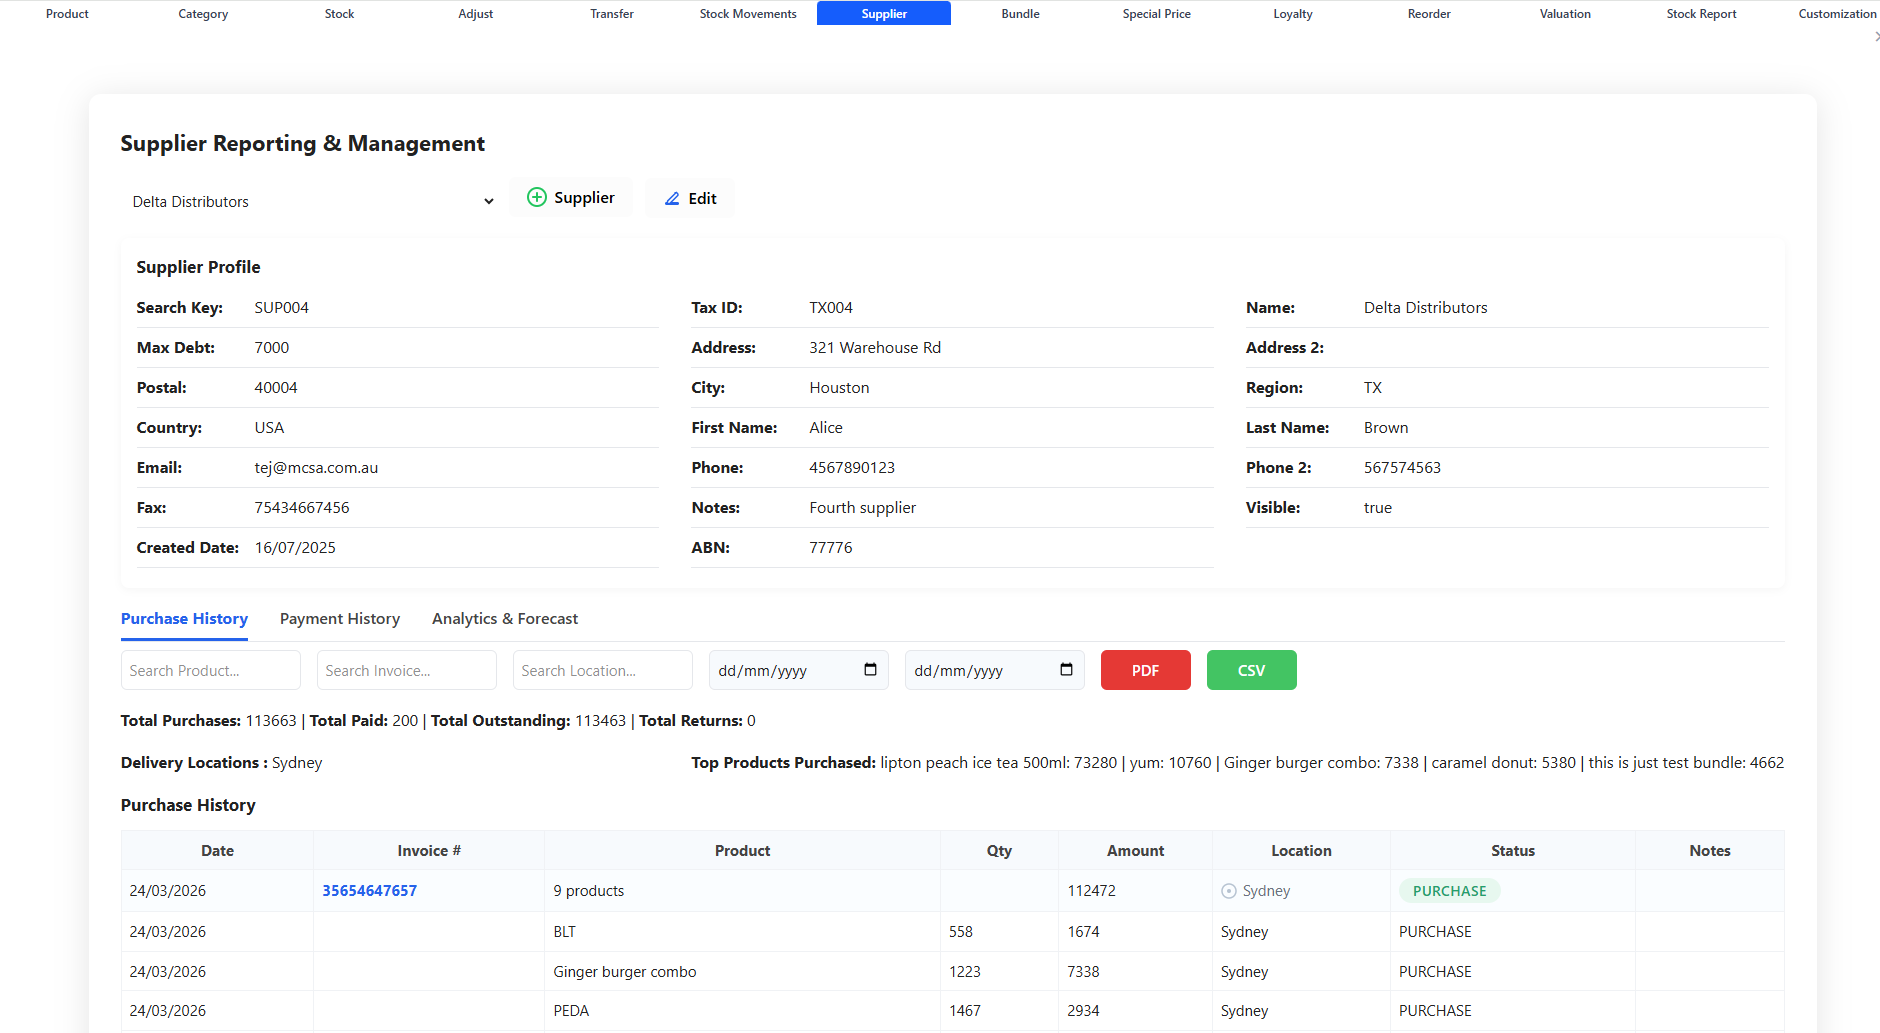Switch to the Bundle tab

1020,13
